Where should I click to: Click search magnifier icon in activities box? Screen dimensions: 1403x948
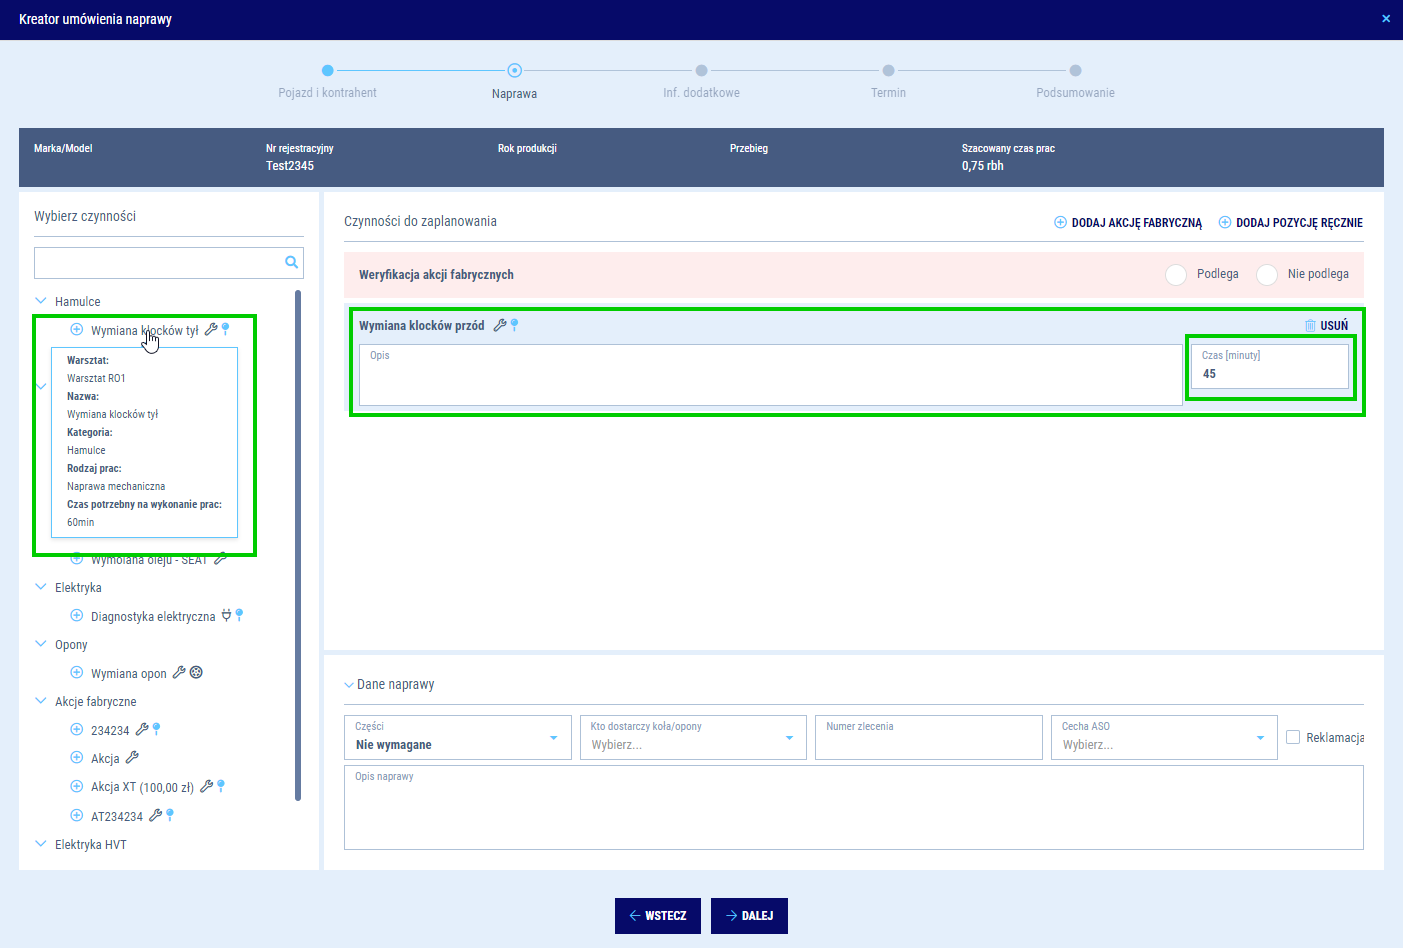point(291,263)
